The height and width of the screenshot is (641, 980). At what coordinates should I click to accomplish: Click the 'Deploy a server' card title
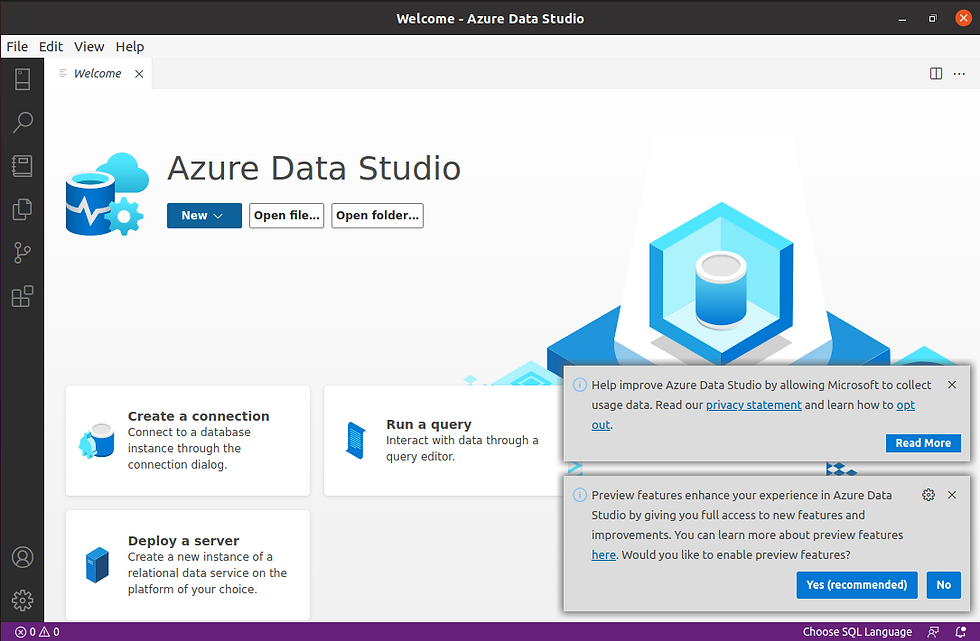coord(184,541)
